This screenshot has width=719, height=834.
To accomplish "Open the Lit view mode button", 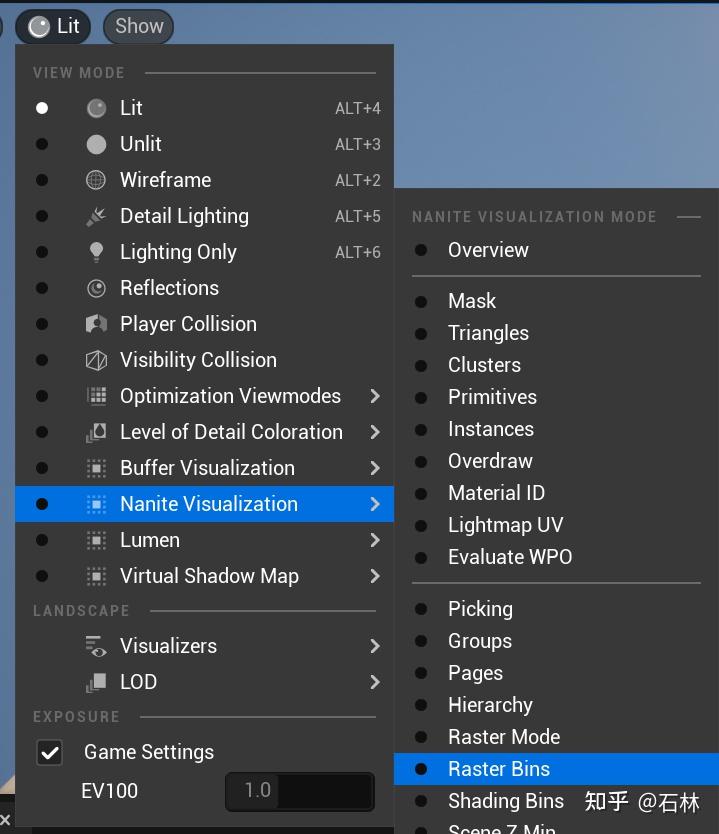I will point(54,26).
